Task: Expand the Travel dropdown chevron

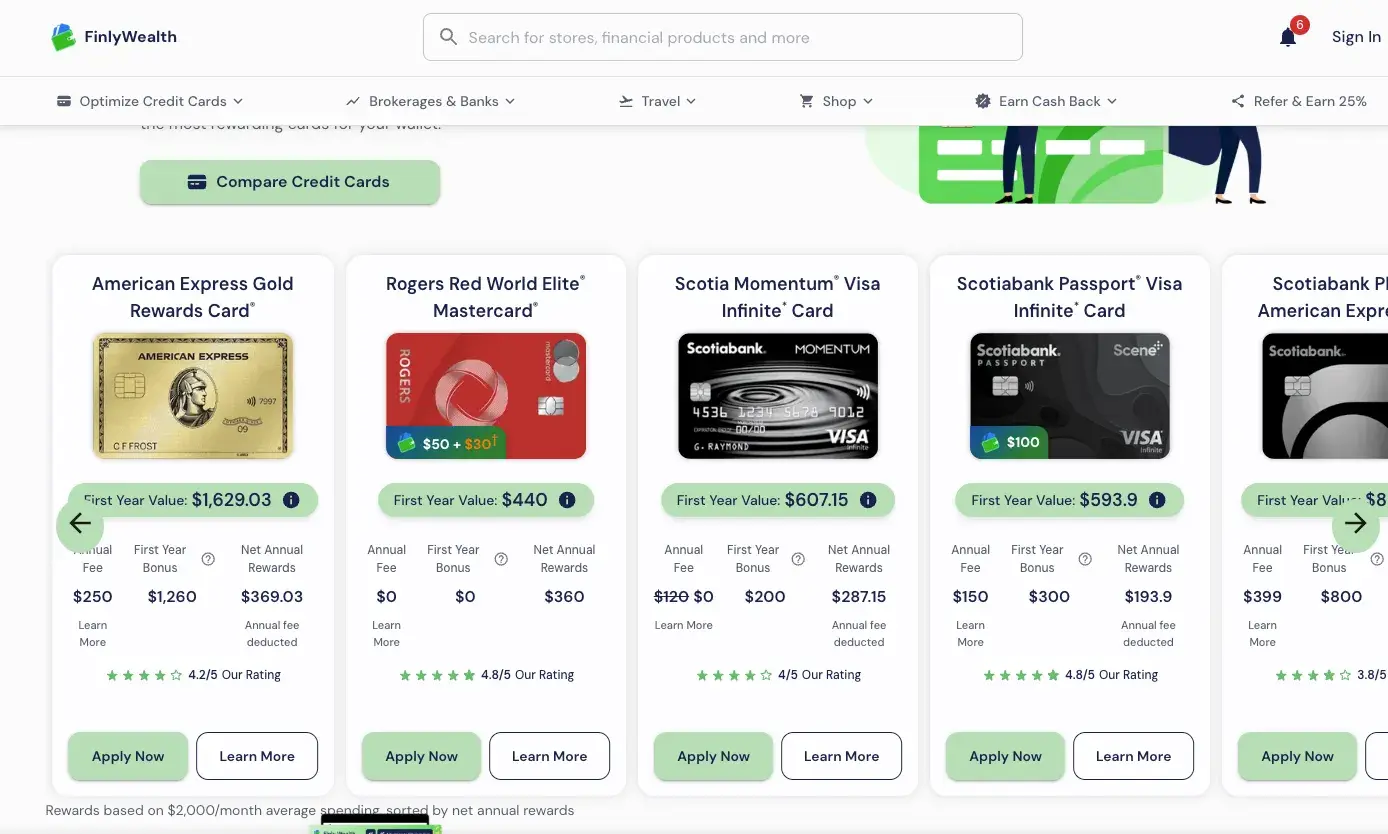Action: click(x=691, y=101)
